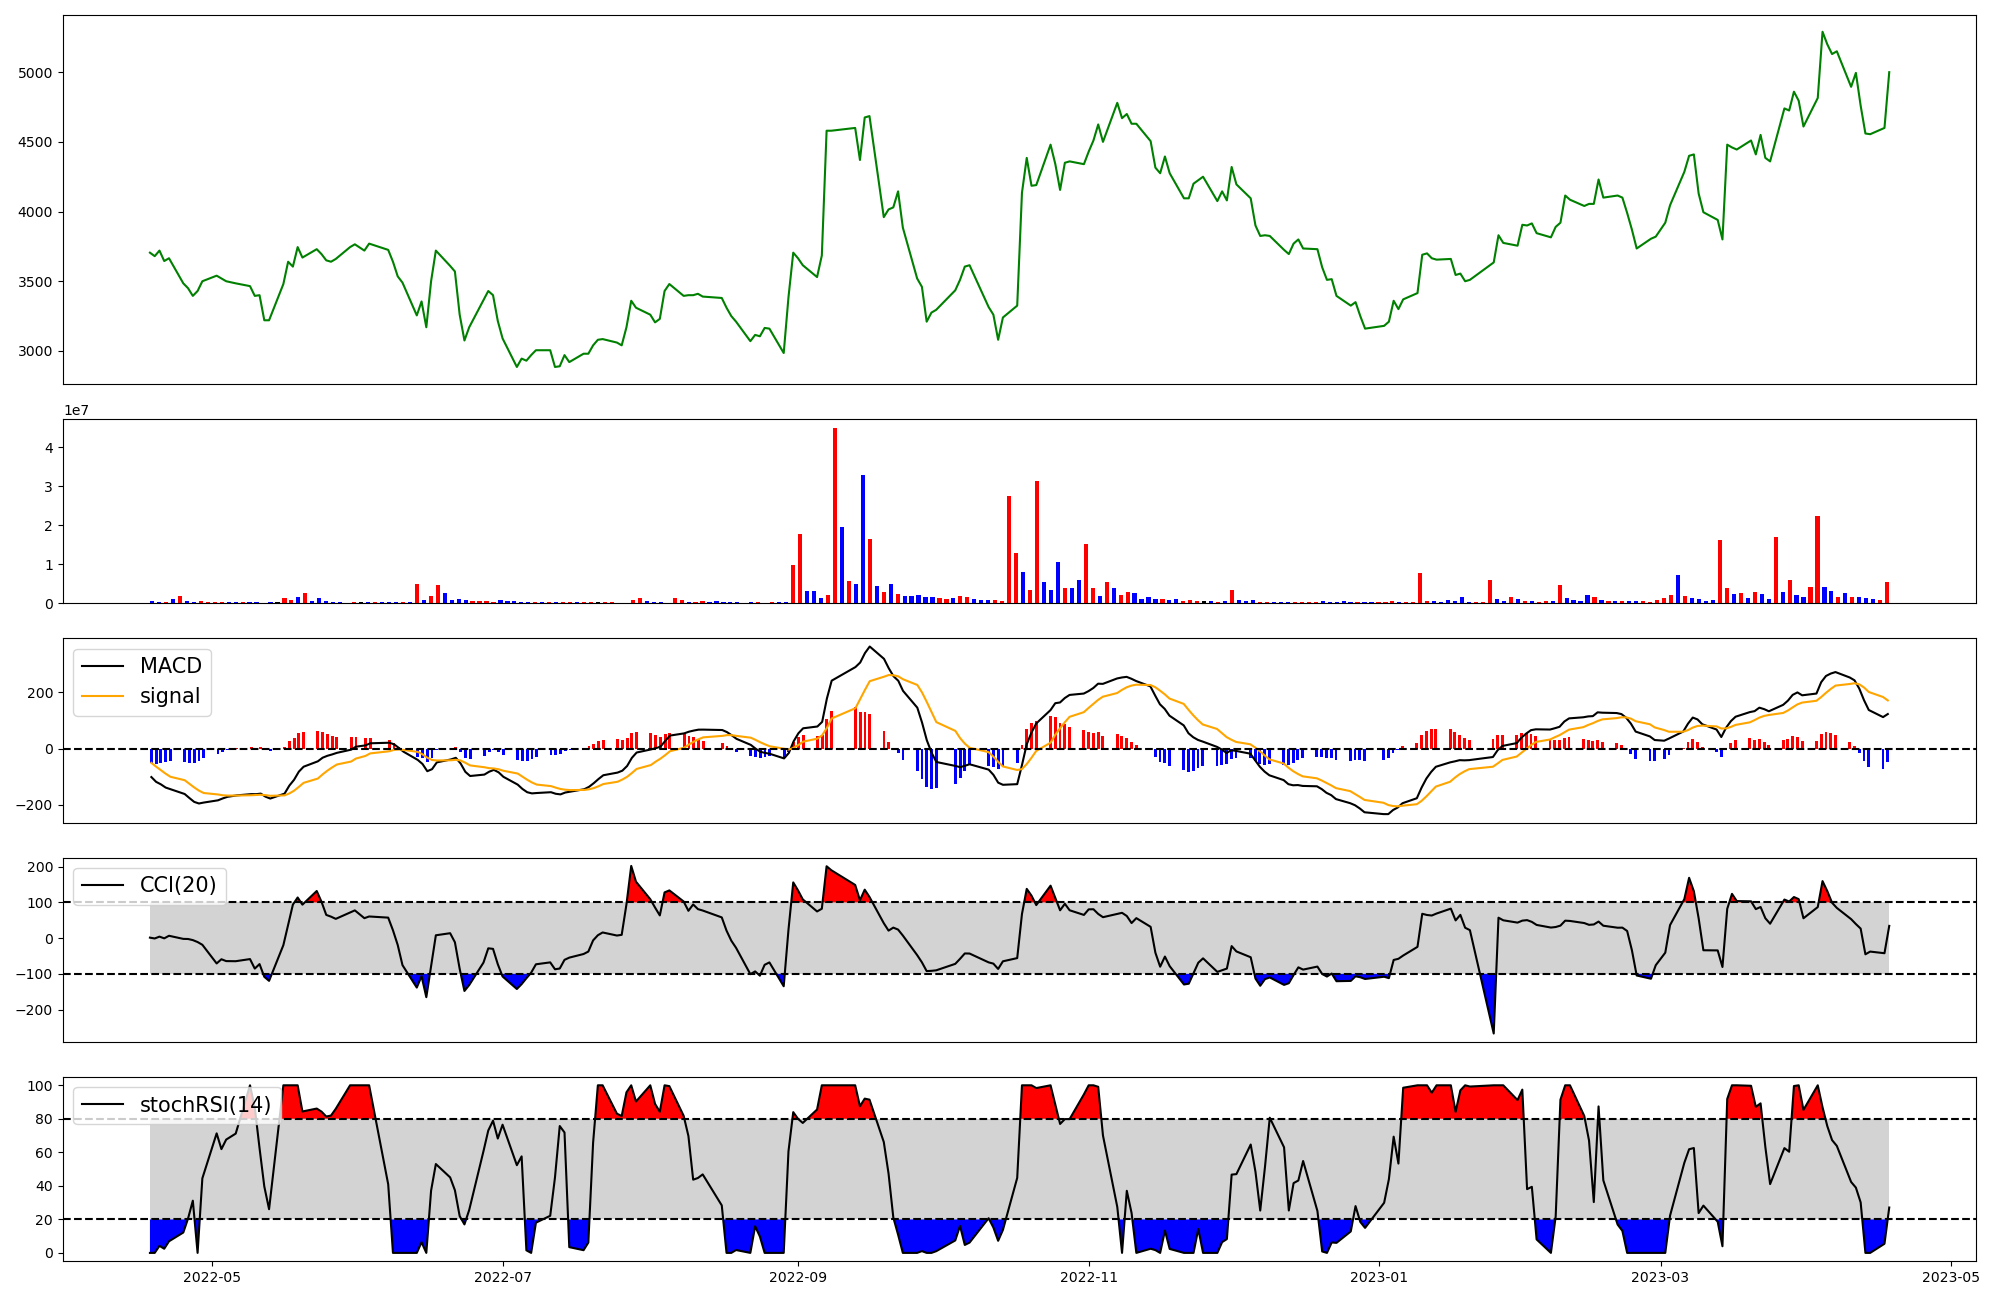The height and width of the screenshot is (1300, 2000).
Task: Click the stochRSI(14) legend entry
Action: click(x=205, y=1105)
